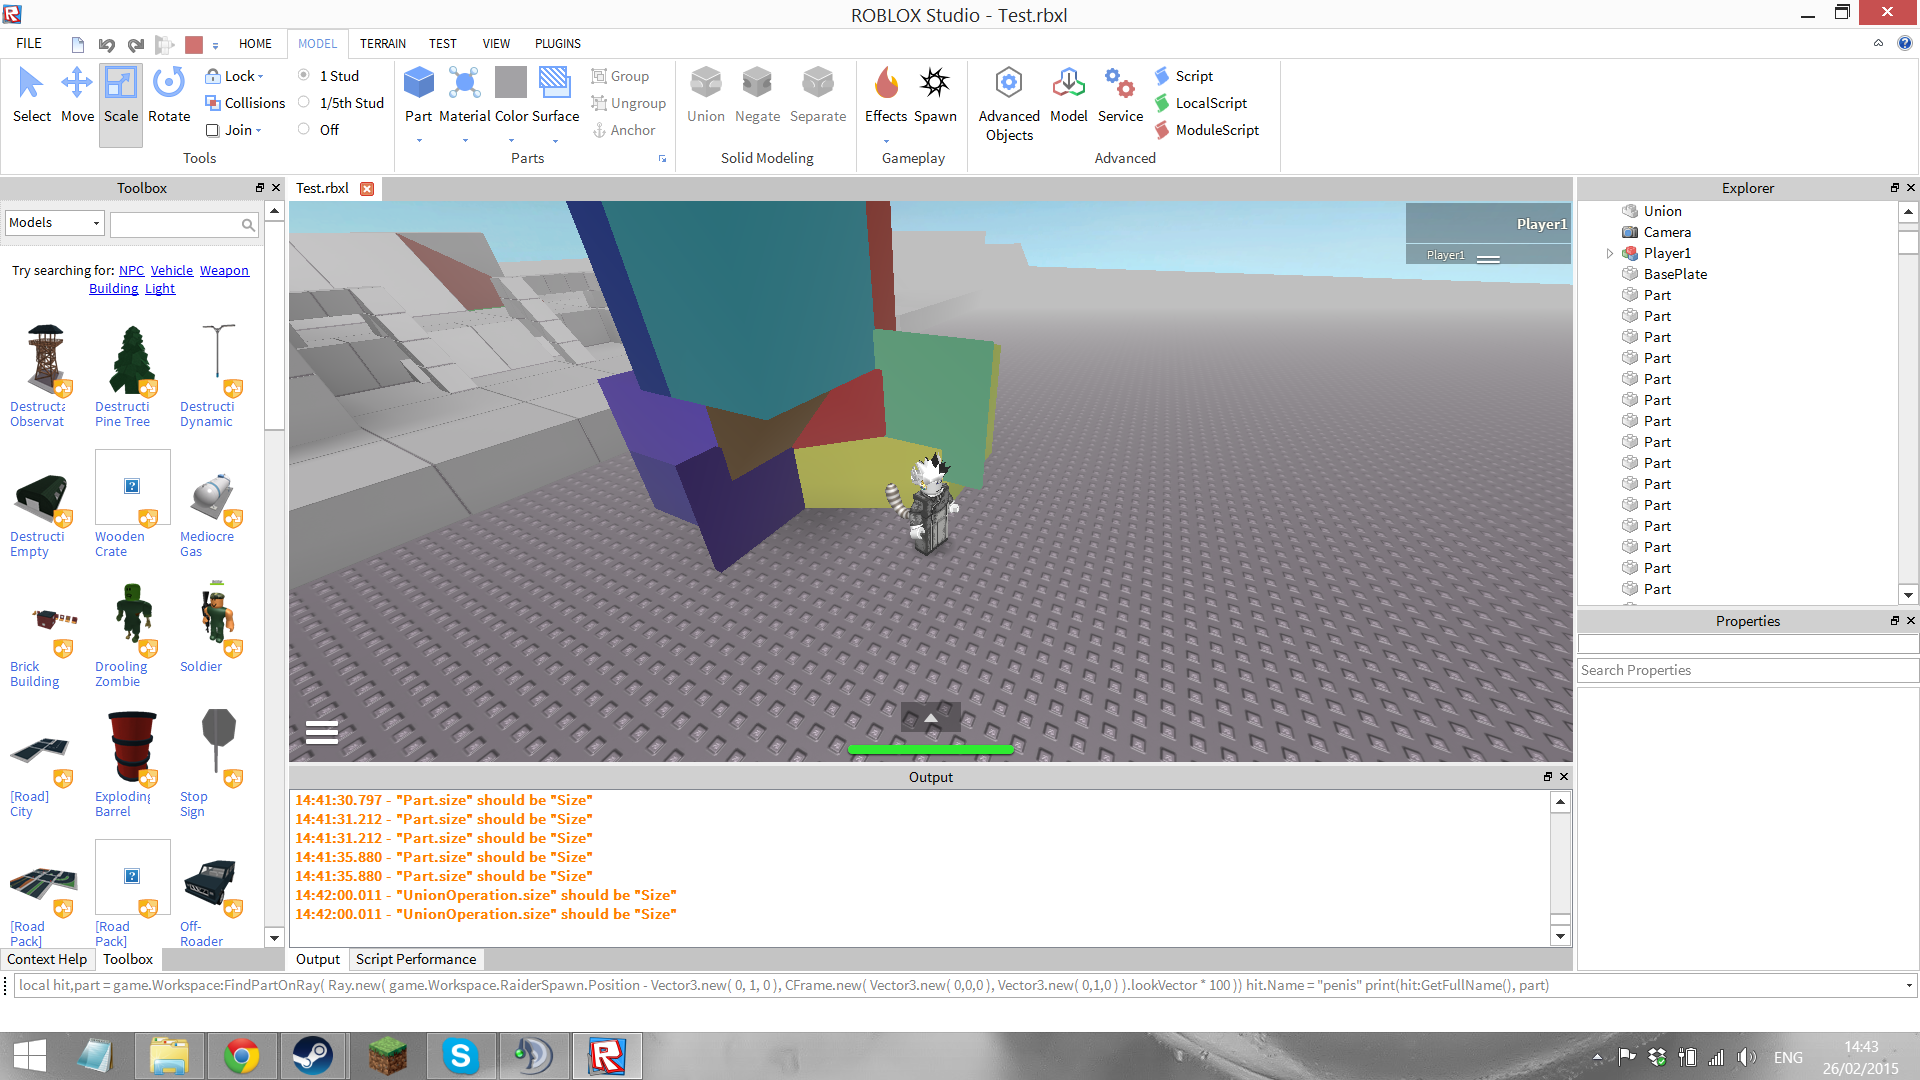Switch to the Script Performance tab
Screen dimensions: 1920x1080
pyautogui.click(x=416, y=959)
